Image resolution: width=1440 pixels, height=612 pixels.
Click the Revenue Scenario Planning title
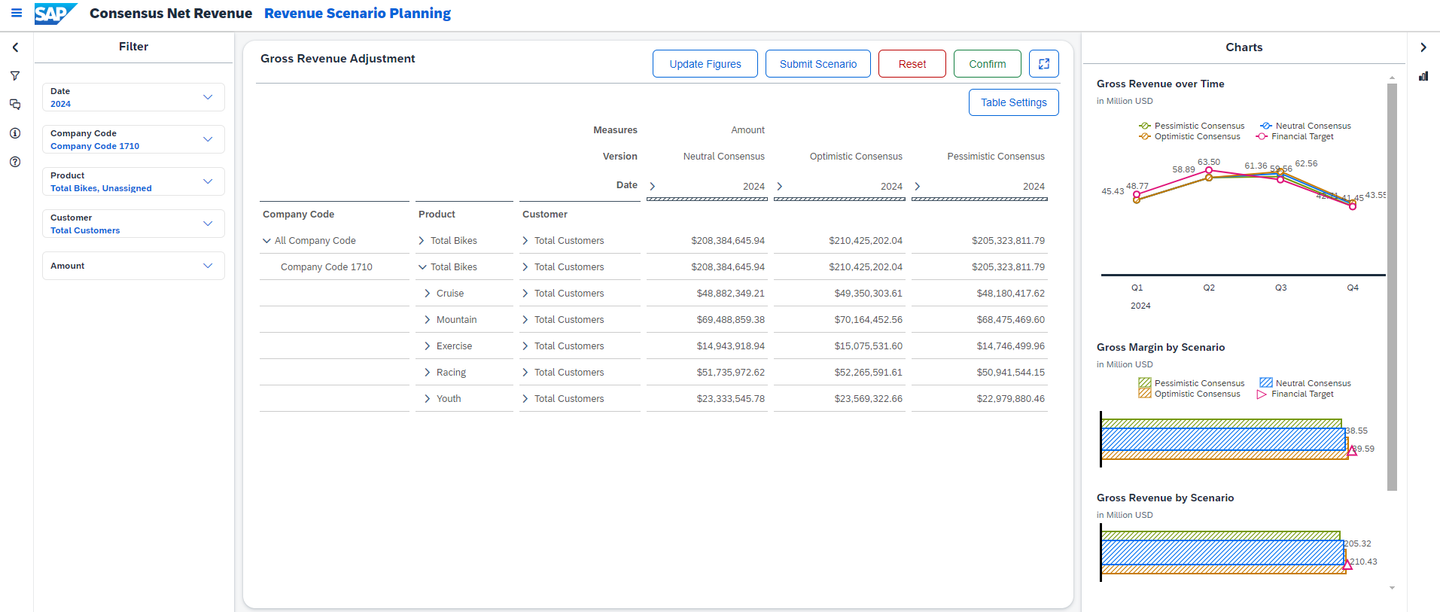pyautogui.click(x=357, y=14)
